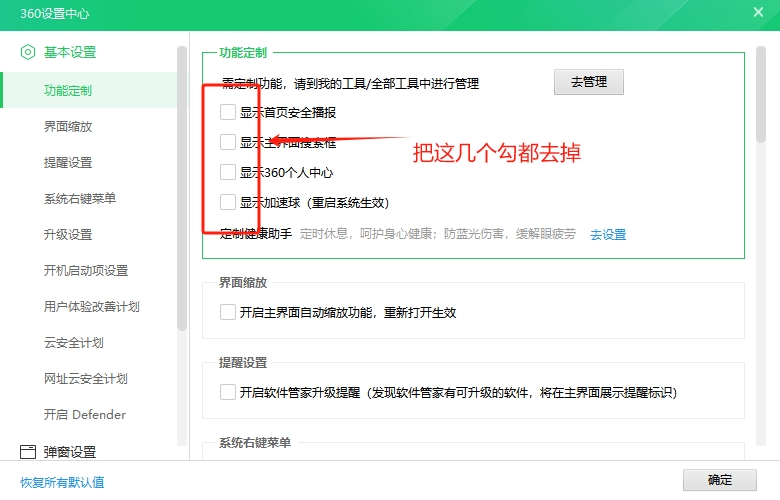Open 开机启动项设置 sidebar item
The height and width of the screenshot is (500, 780).
click(86, 271)
